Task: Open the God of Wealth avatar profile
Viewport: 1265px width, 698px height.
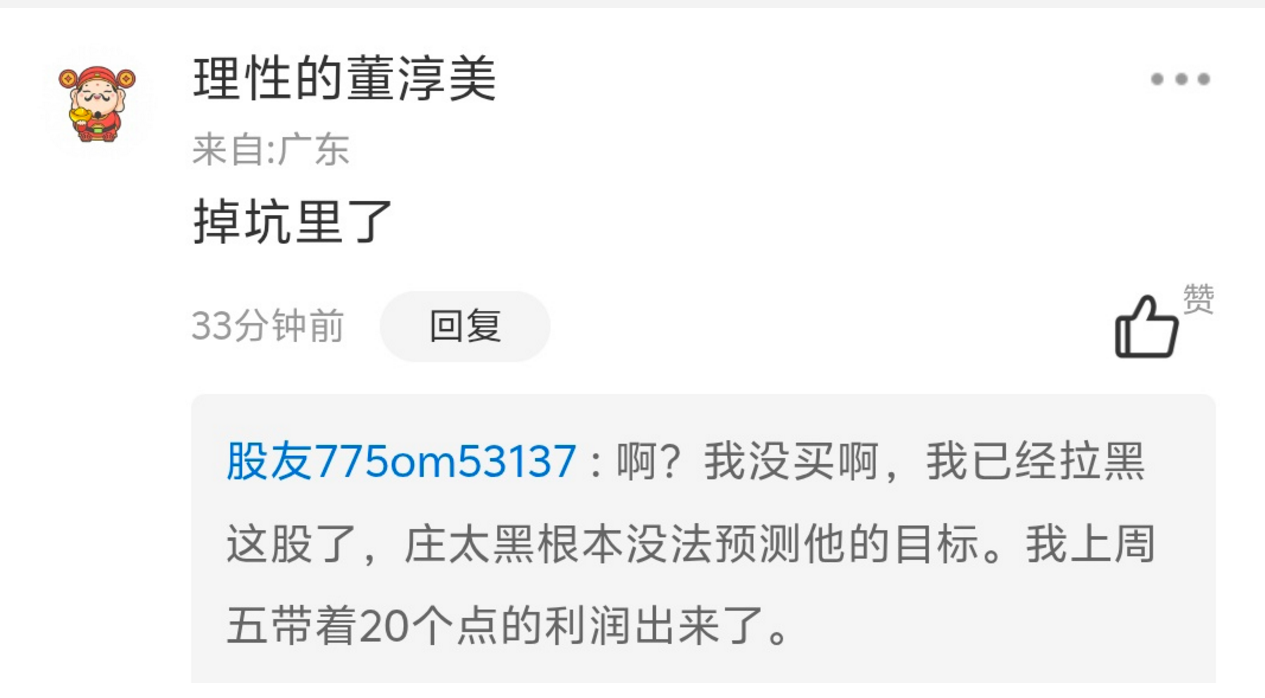Action: (x=97, y=103)
